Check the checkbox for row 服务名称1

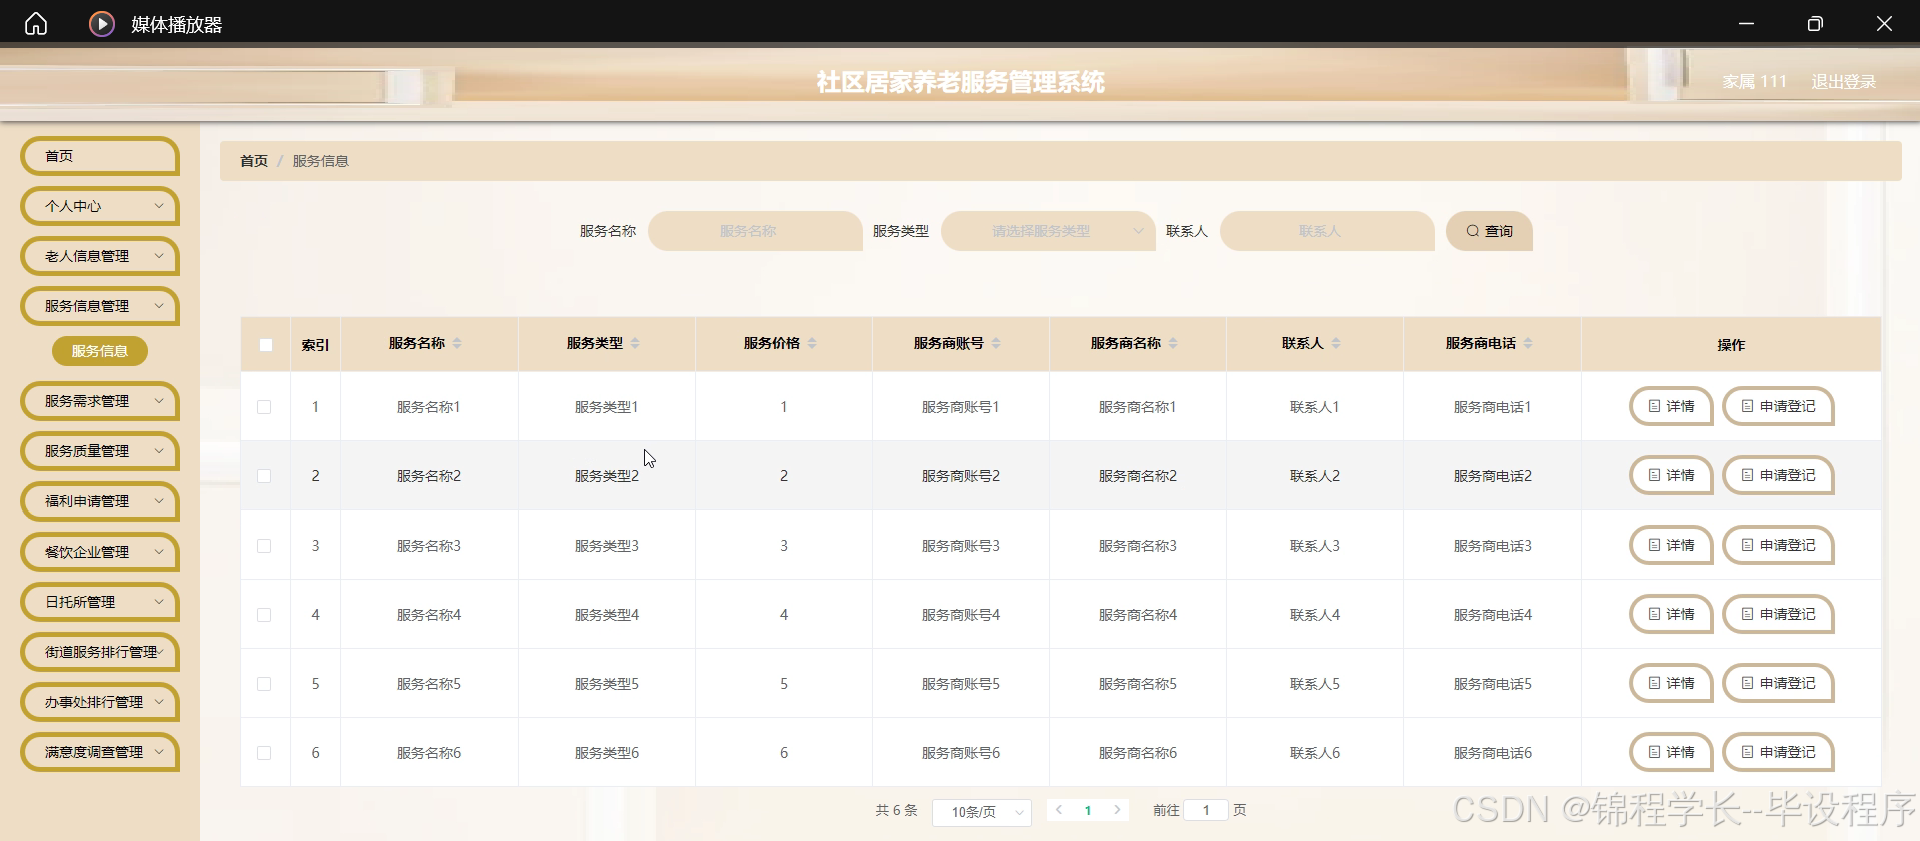click(264, 407)
